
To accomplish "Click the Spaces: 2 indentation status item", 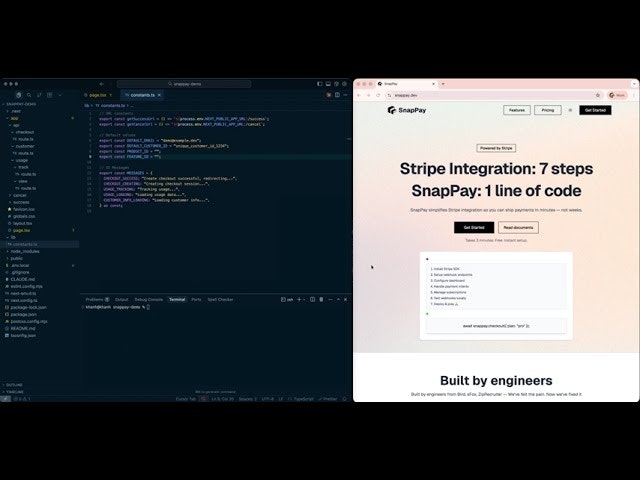I will pyautogui.click(x=248, y=399).
